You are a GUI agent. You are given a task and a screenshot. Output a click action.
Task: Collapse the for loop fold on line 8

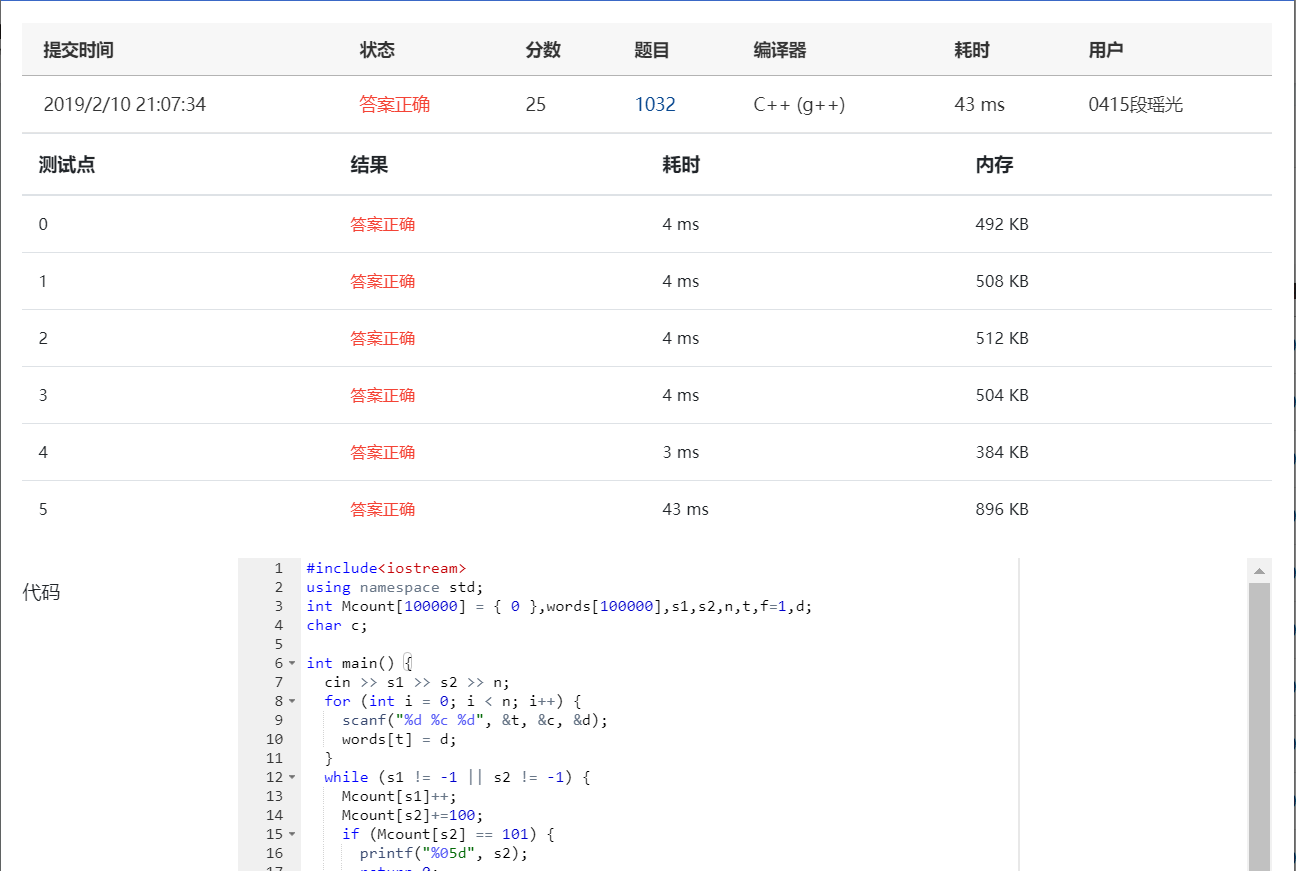pyautogui.click(x=290, y=701)
